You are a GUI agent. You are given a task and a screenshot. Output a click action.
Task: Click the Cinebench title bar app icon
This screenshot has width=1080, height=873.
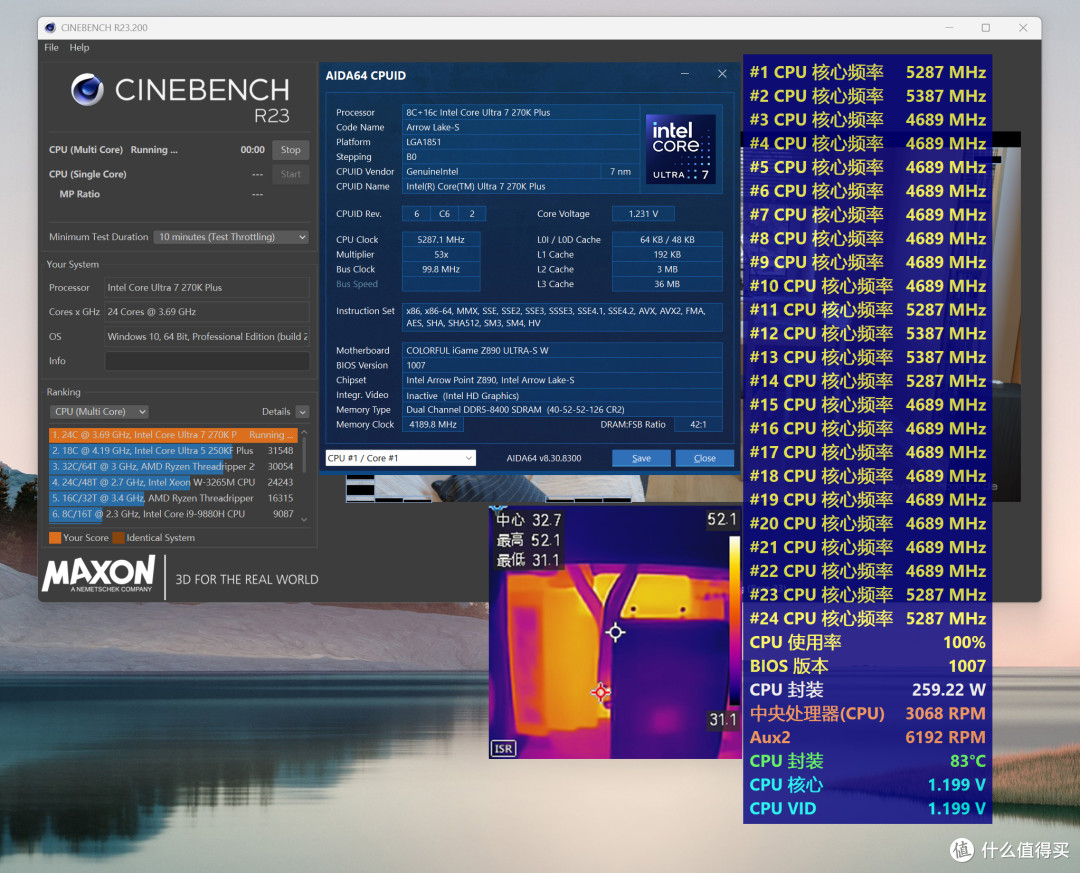pos(50,28)
